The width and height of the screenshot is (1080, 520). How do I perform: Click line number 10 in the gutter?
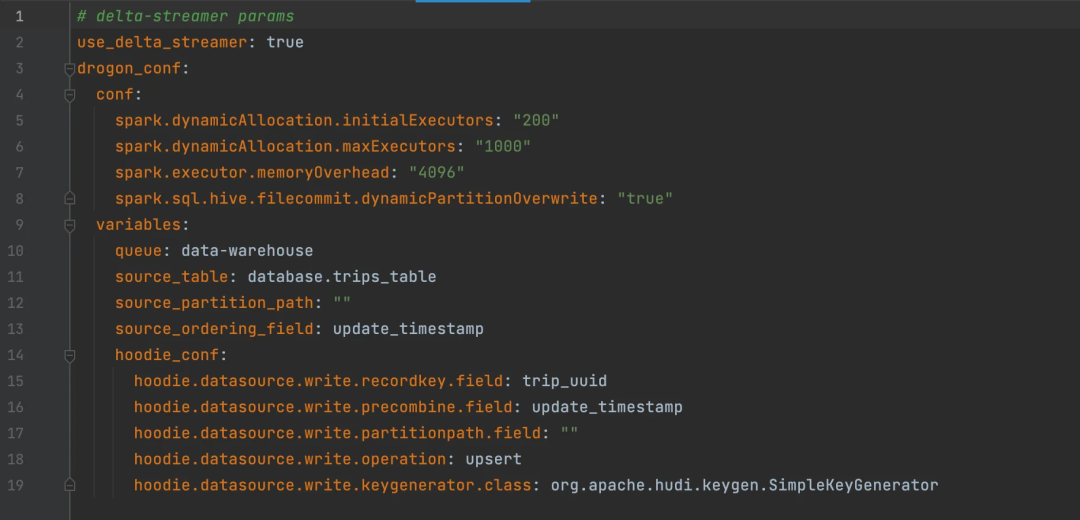coord(15,251)
